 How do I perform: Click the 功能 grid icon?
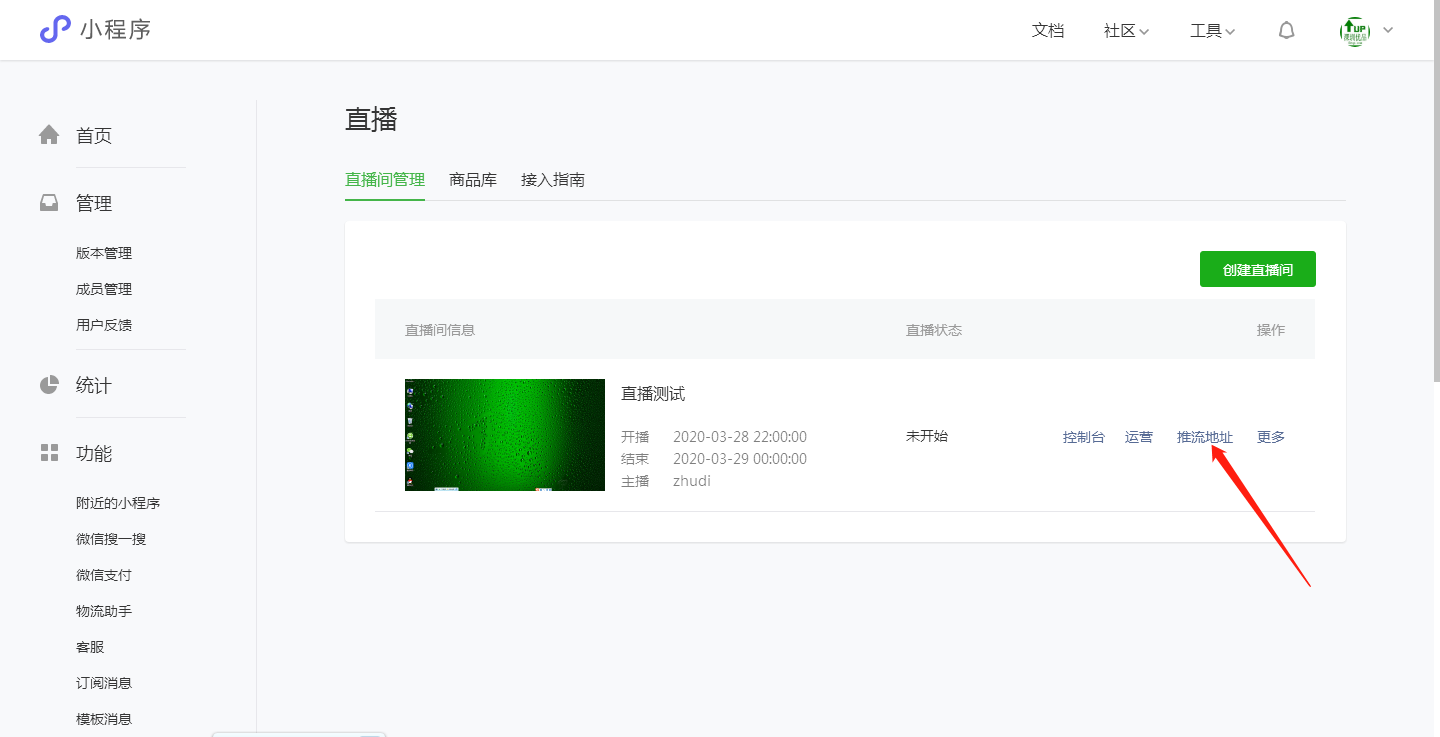point(49,453)
